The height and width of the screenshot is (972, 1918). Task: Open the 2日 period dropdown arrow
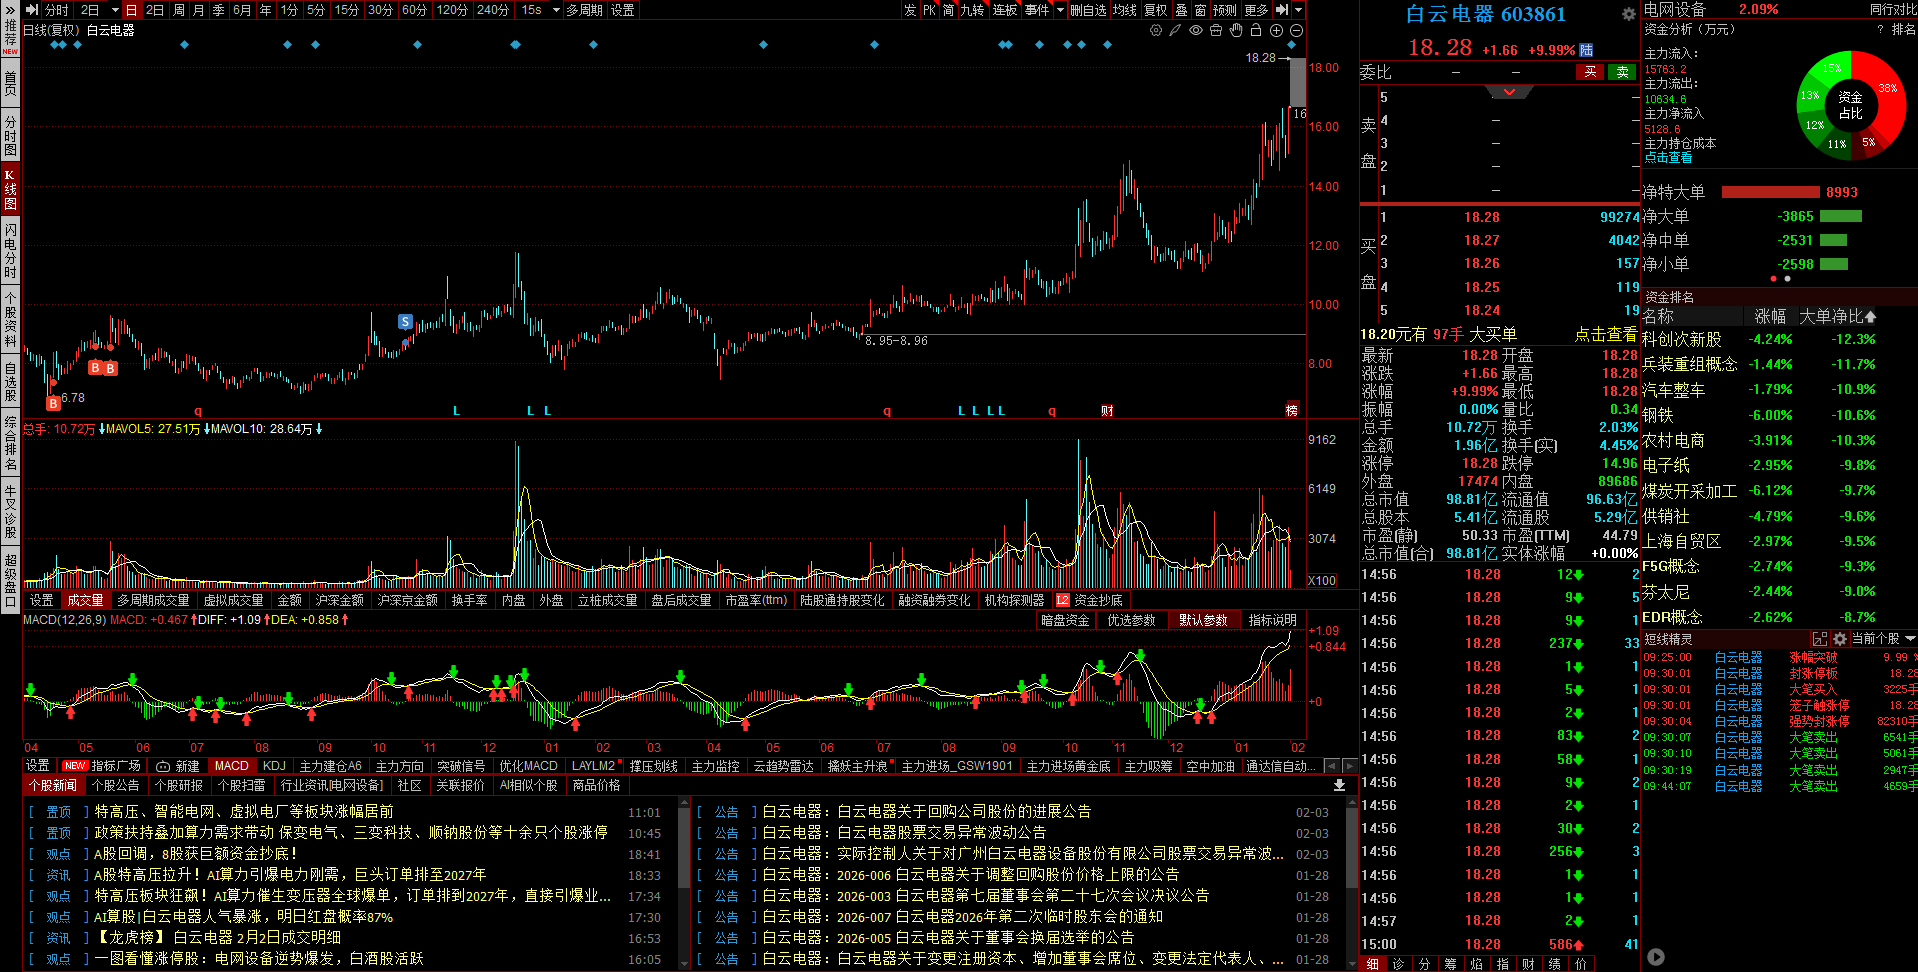click(115, 10)
